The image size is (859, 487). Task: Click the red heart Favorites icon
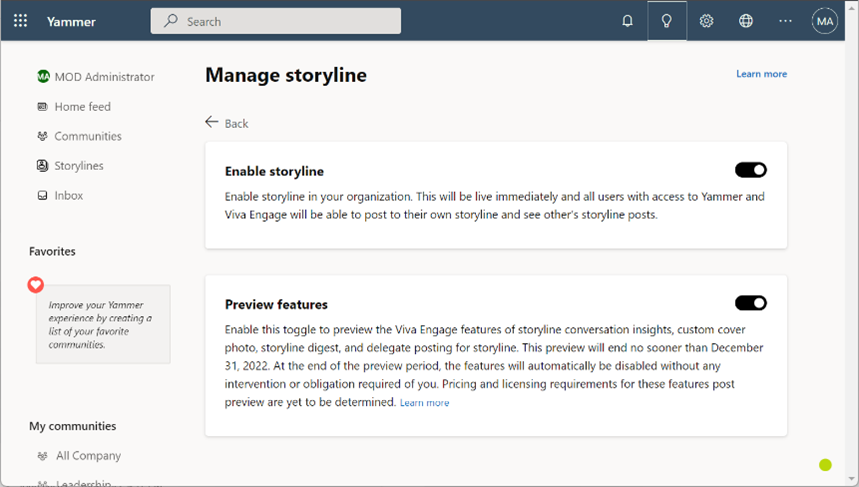tap(36, 285)
